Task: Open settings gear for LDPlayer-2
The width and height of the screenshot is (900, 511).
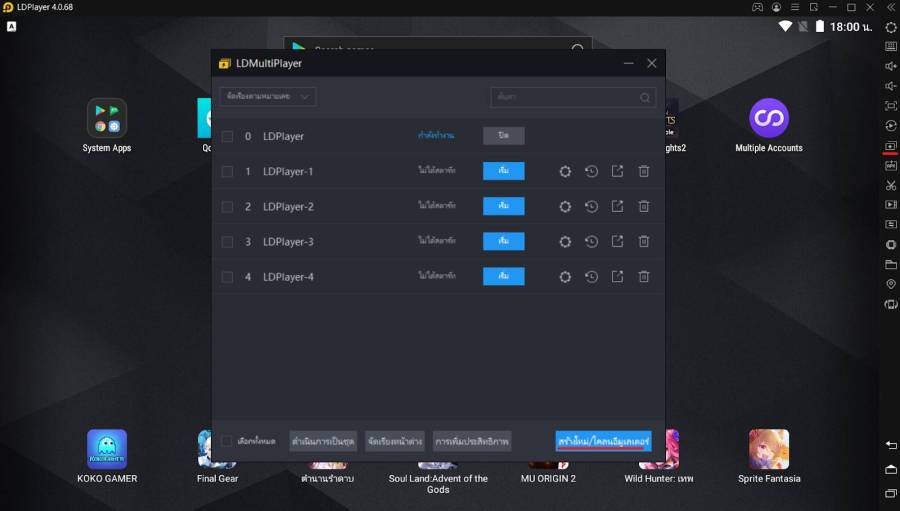Action: point(565,206)
